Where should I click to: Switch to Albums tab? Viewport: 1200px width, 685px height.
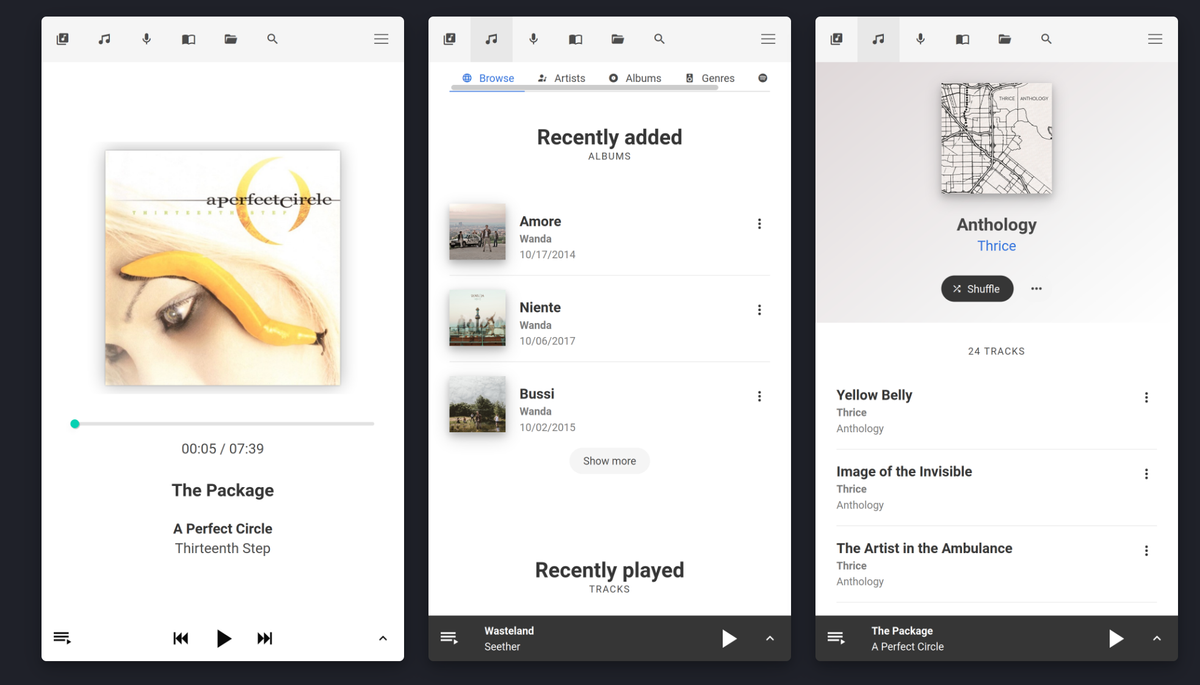tap(635, 78)
